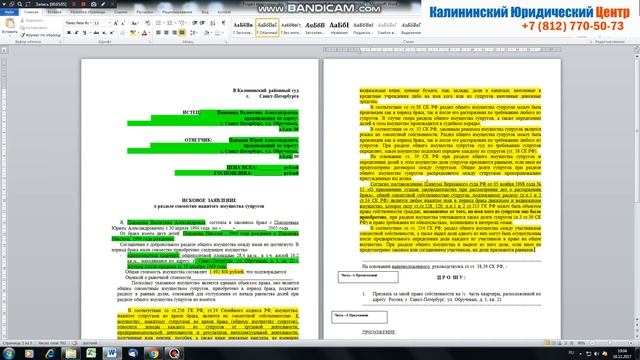Switch to the Рецензирование (Review) tab

(177, 12)
